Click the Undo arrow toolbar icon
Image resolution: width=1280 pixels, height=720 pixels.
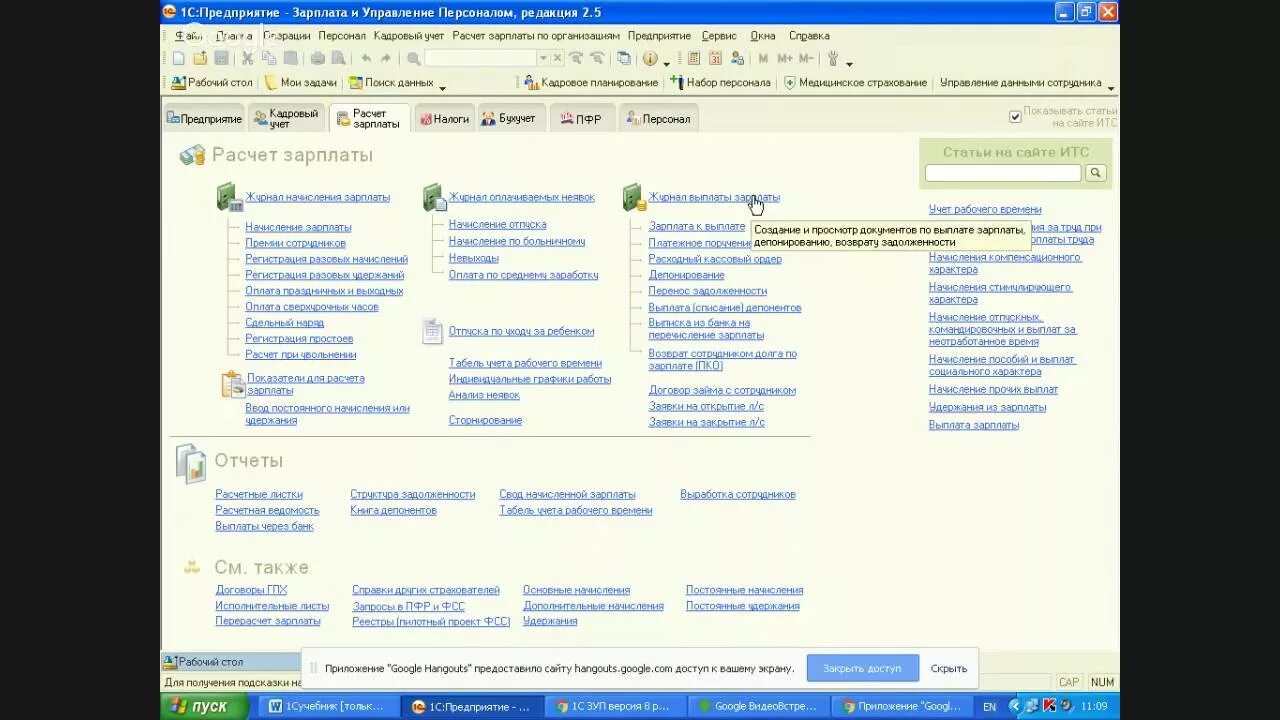366,58
